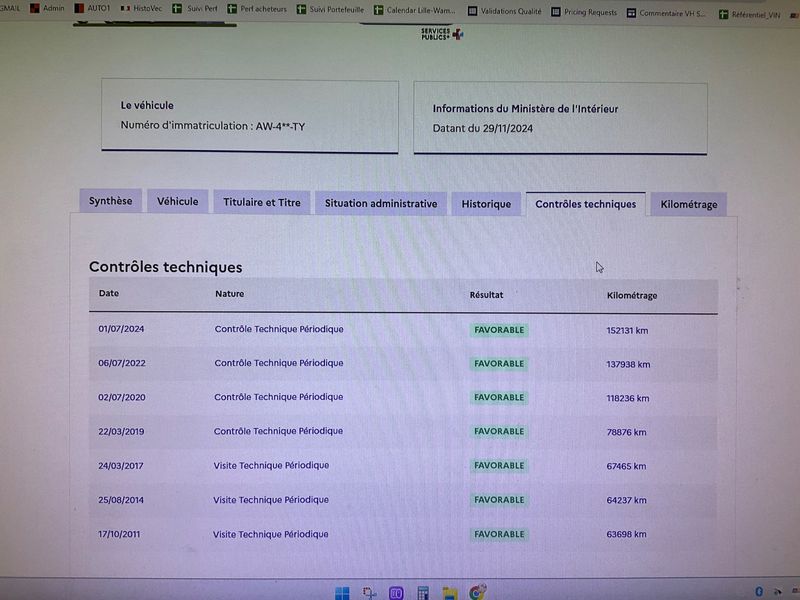Select the date 17/10/2011

118,534
